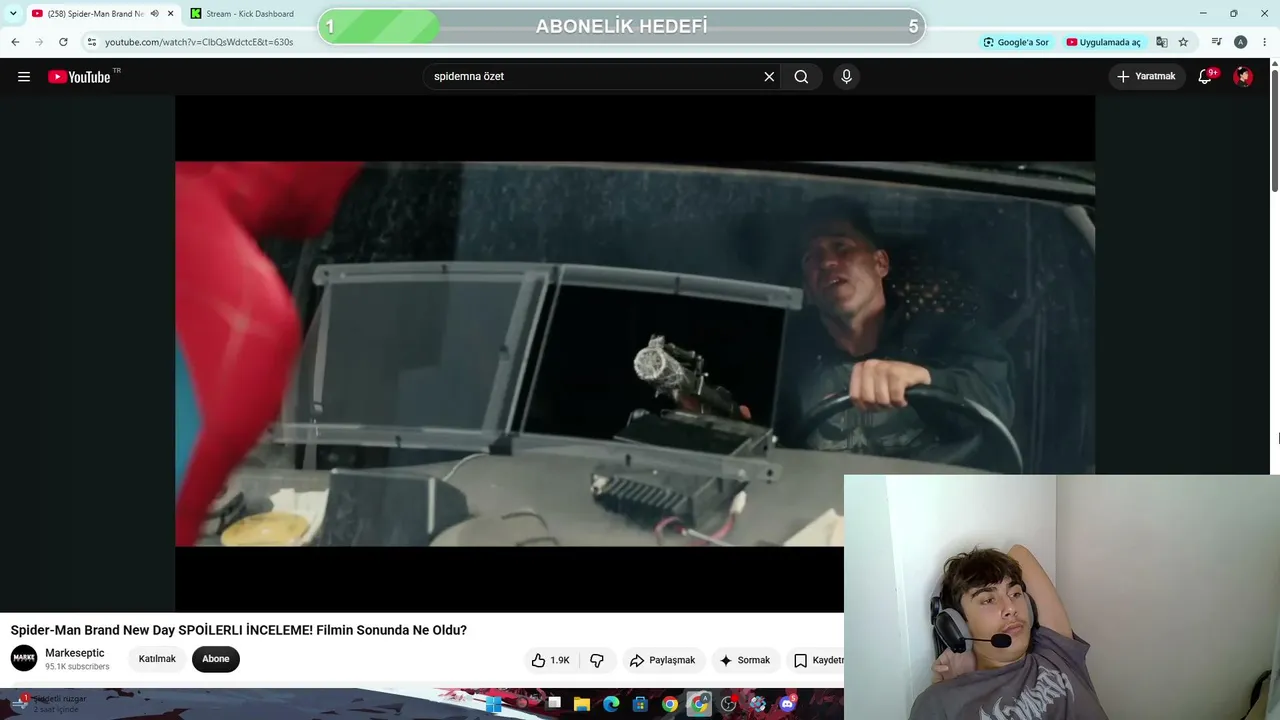
Task: Open the YouTube account avatar menu
Action: (x=1243, y=77)
